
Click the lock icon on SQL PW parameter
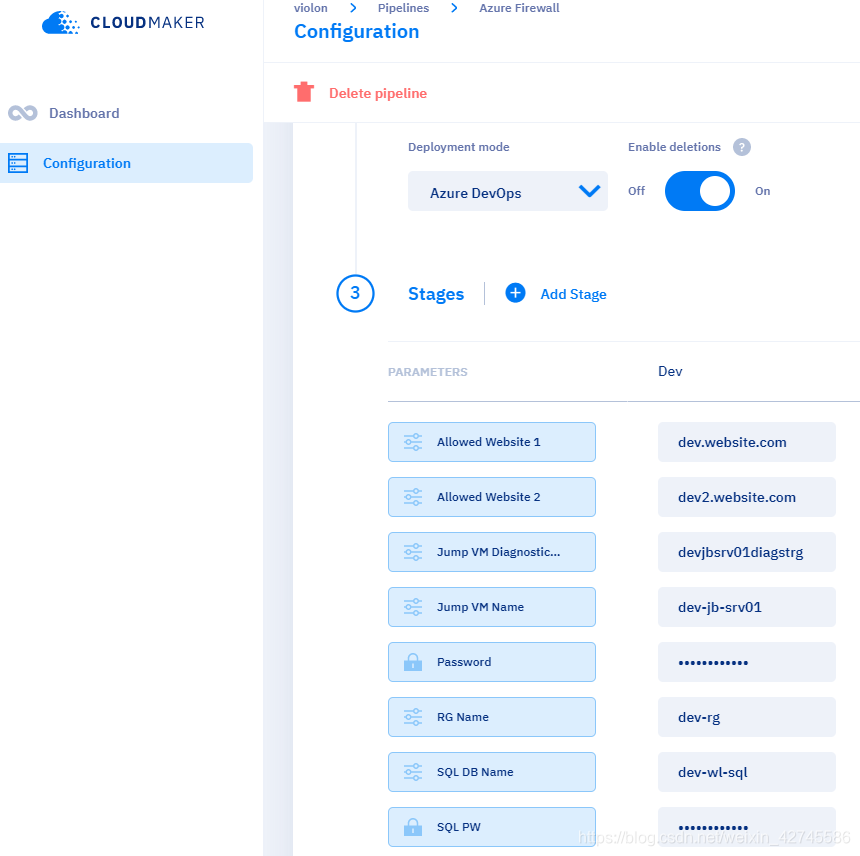[413, 827]
